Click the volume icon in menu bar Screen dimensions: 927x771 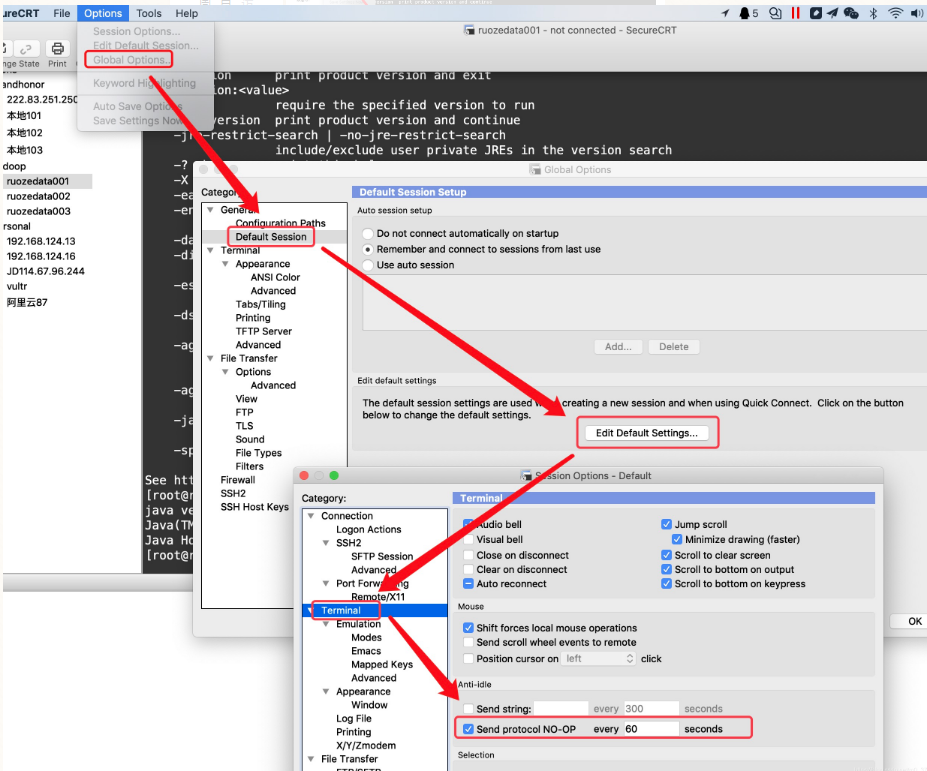tap(916, 13)
